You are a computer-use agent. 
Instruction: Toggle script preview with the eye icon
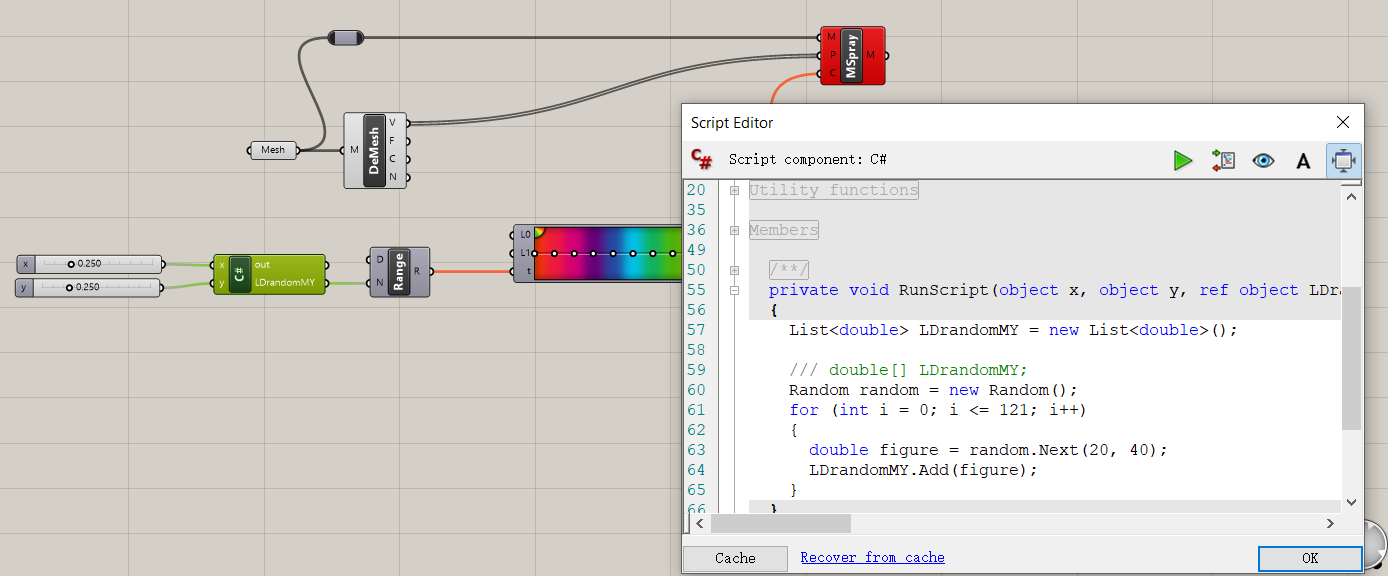(1263, 160)
